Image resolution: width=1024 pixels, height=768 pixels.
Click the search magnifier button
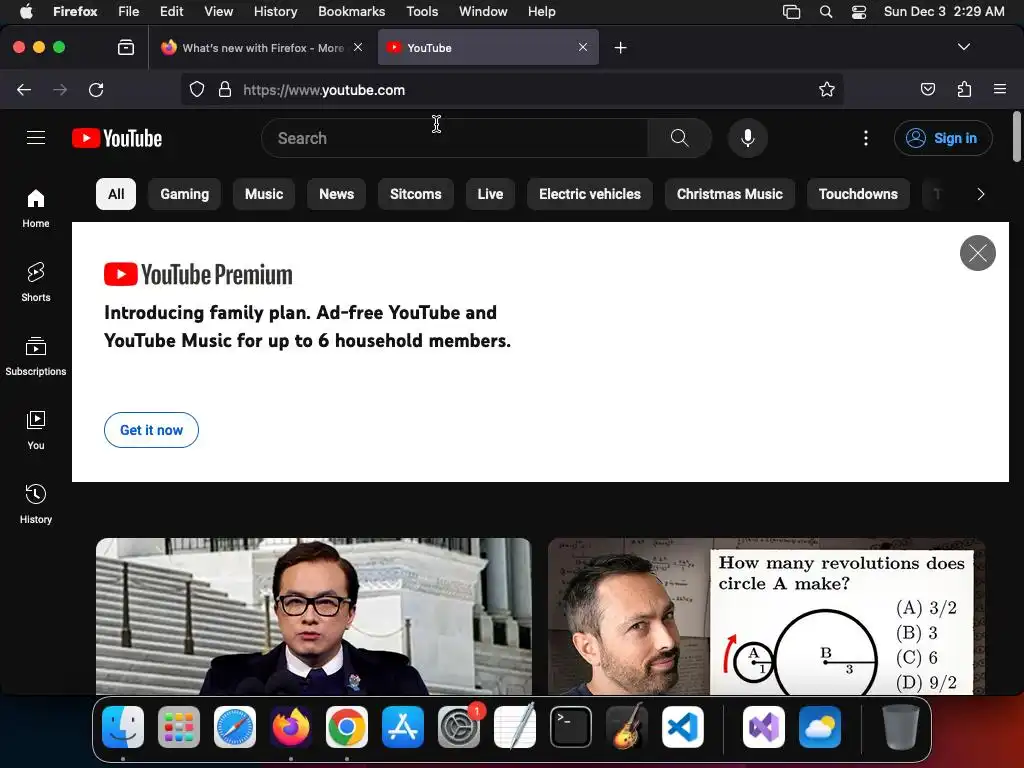[679, 138]
